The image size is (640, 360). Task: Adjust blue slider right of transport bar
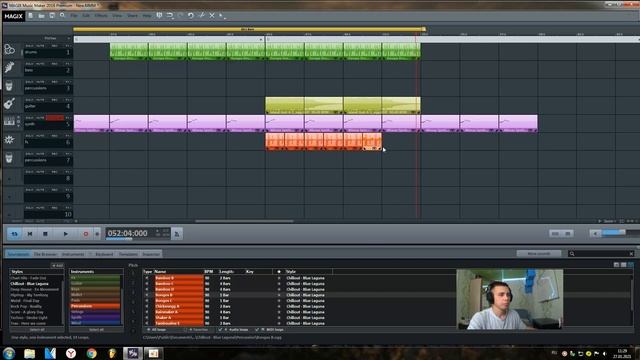pyautogui.click(x=613, y=233)
